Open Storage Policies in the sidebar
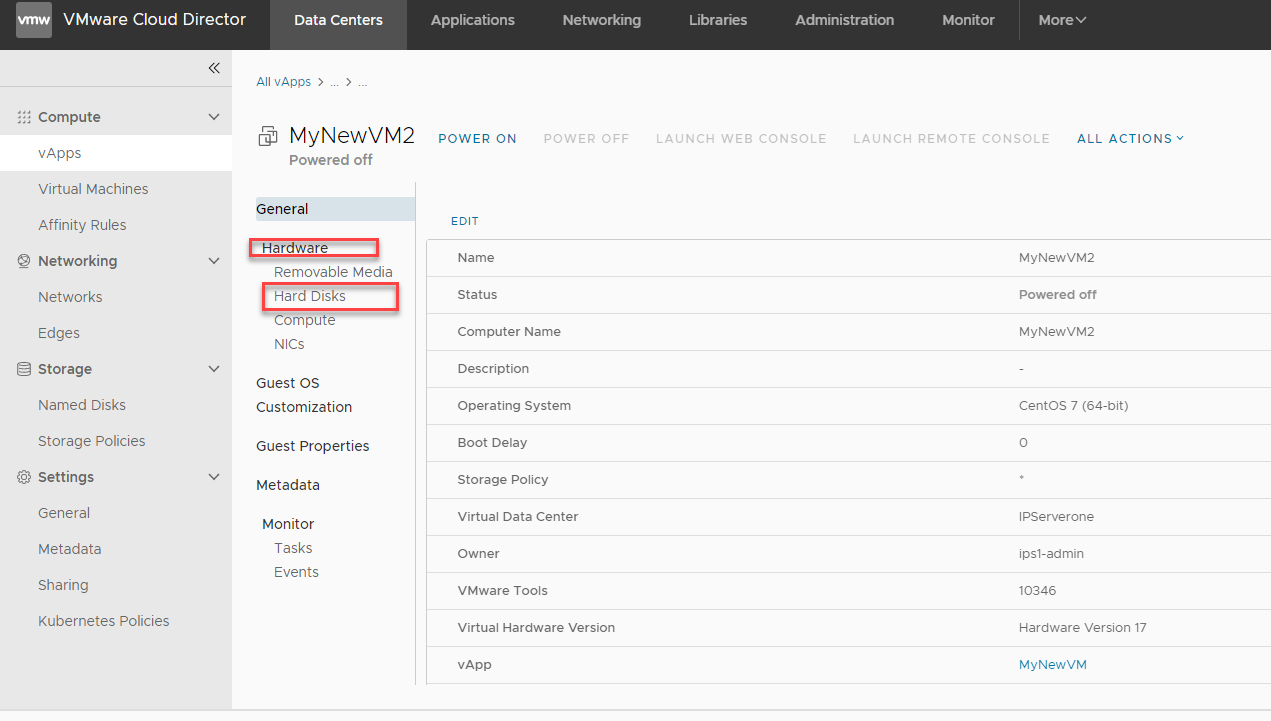The image size is (1271, 721). 92,441
